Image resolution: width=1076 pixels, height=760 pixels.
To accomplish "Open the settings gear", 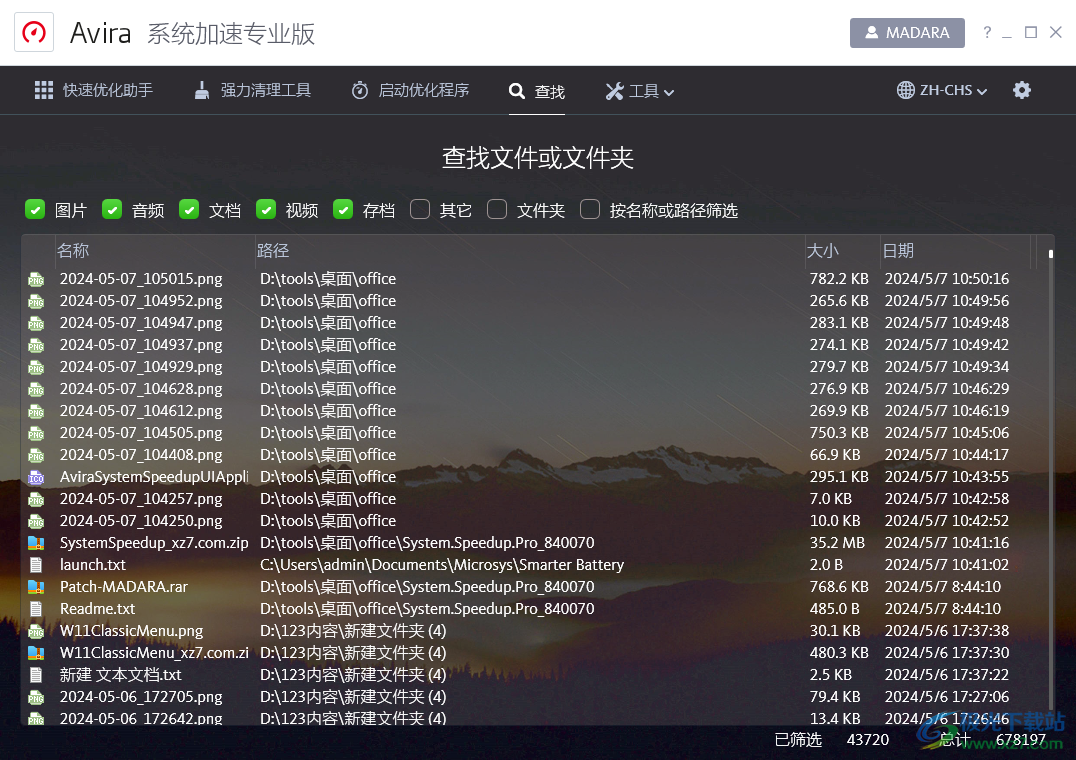I will 1022,90.
